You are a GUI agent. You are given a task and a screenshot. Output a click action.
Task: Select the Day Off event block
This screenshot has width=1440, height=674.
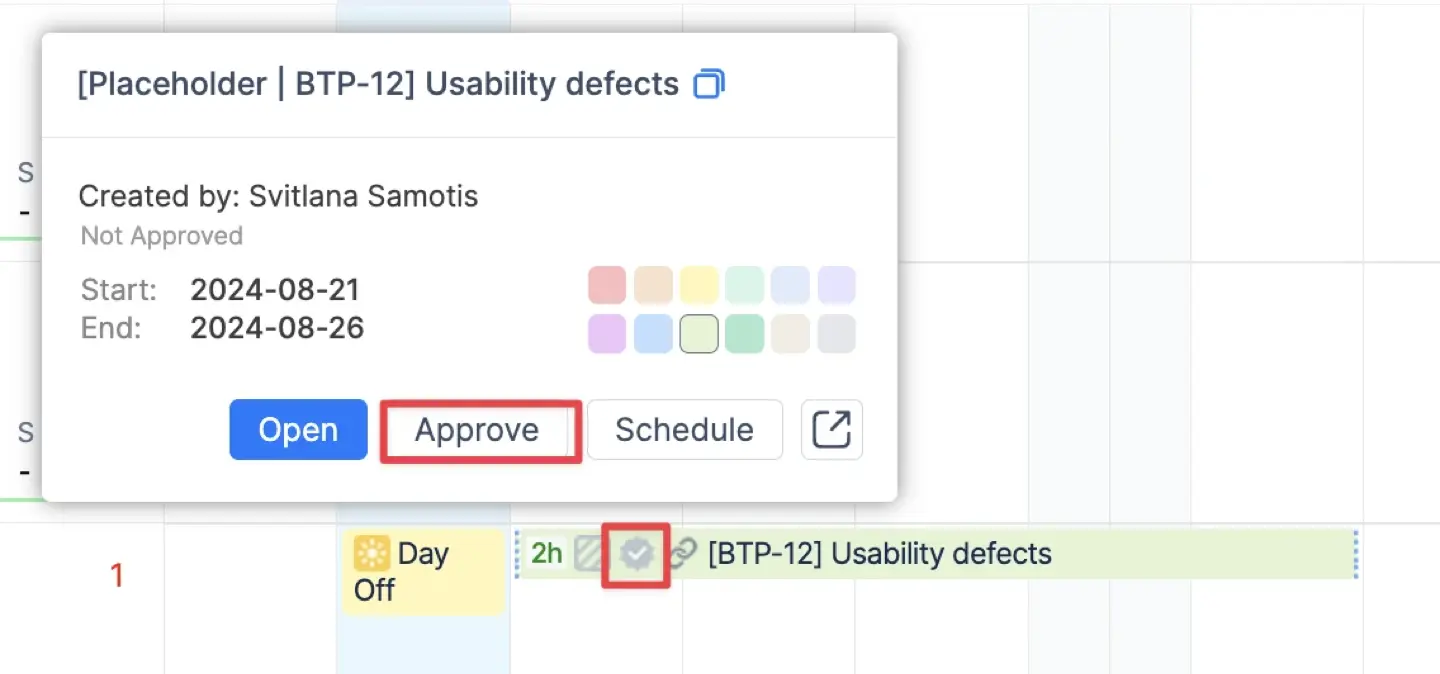[x=423, y=571]
